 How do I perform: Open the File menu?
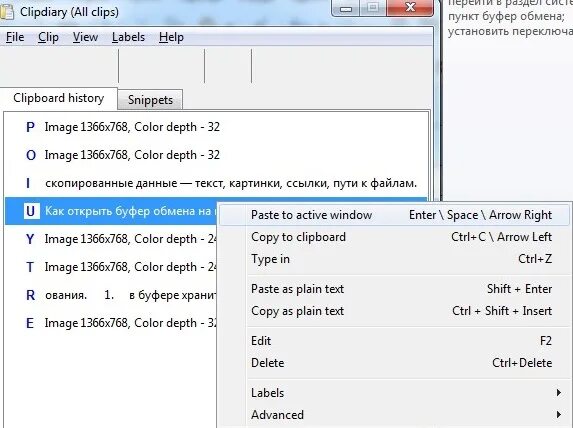coord(15,37)
